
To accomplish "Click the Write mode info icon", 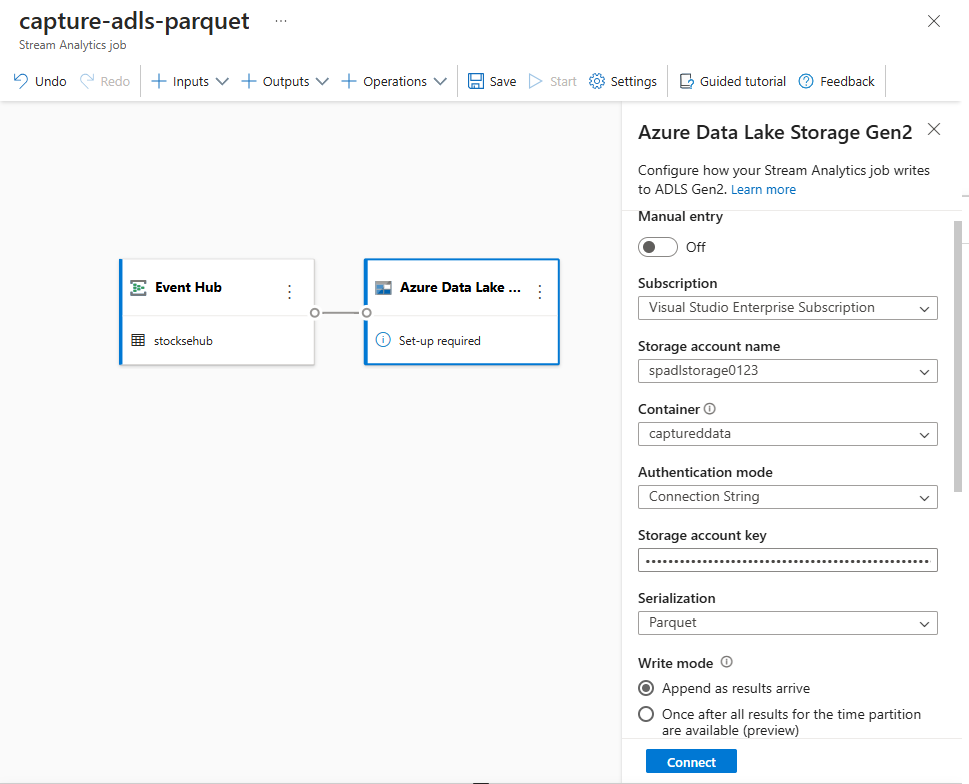I will point(727,662).
